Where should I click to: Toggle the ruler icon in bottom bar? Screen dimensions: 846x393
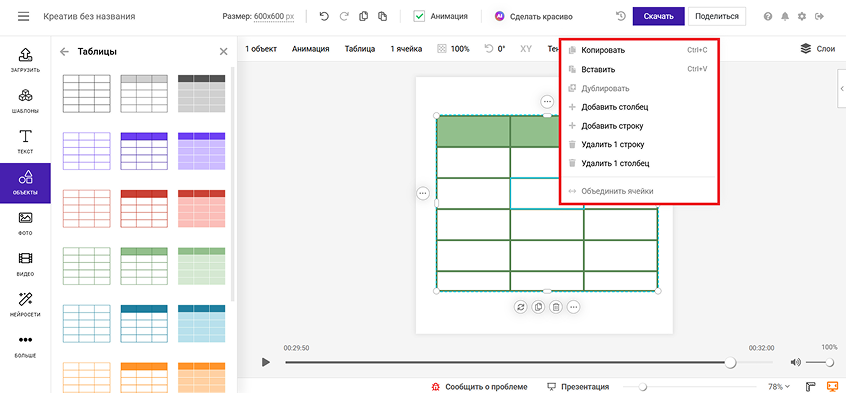tap(810, 387)
